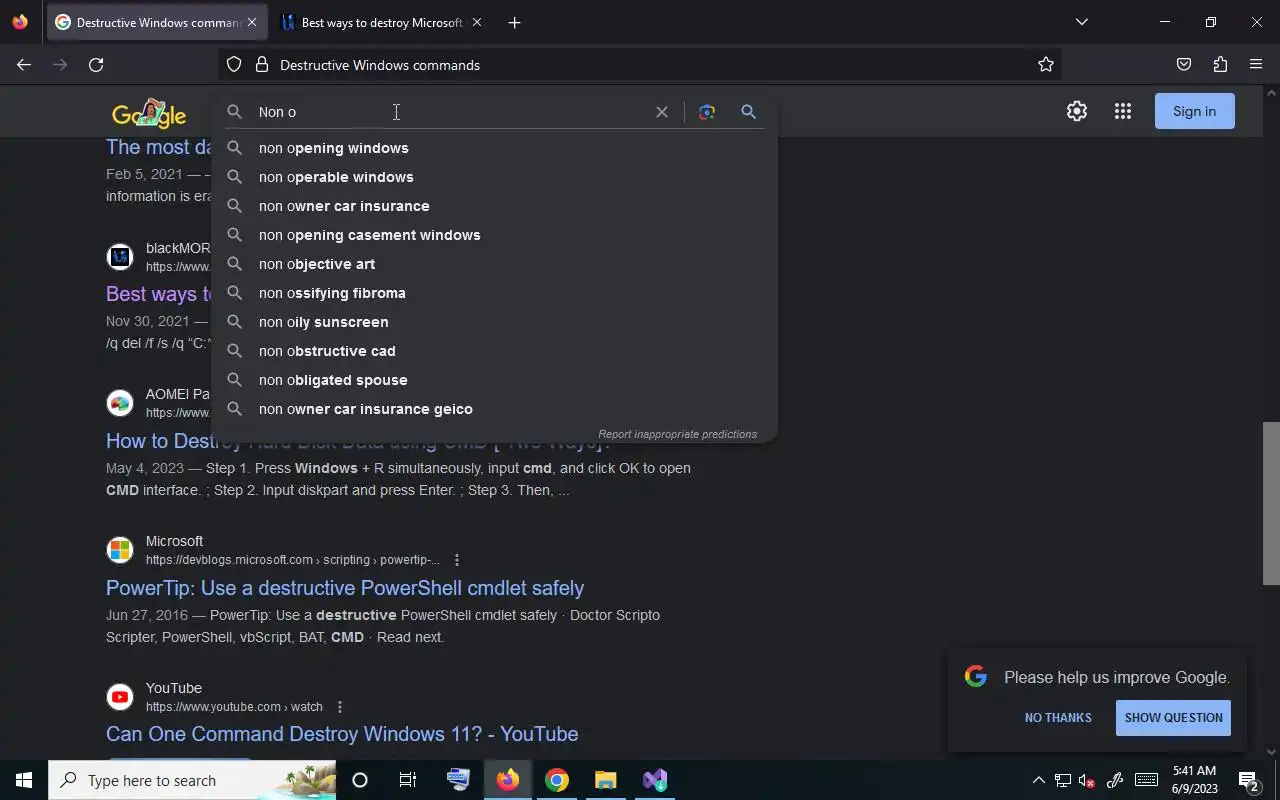
Task: Go back to previous page
Action: [24, 64]
